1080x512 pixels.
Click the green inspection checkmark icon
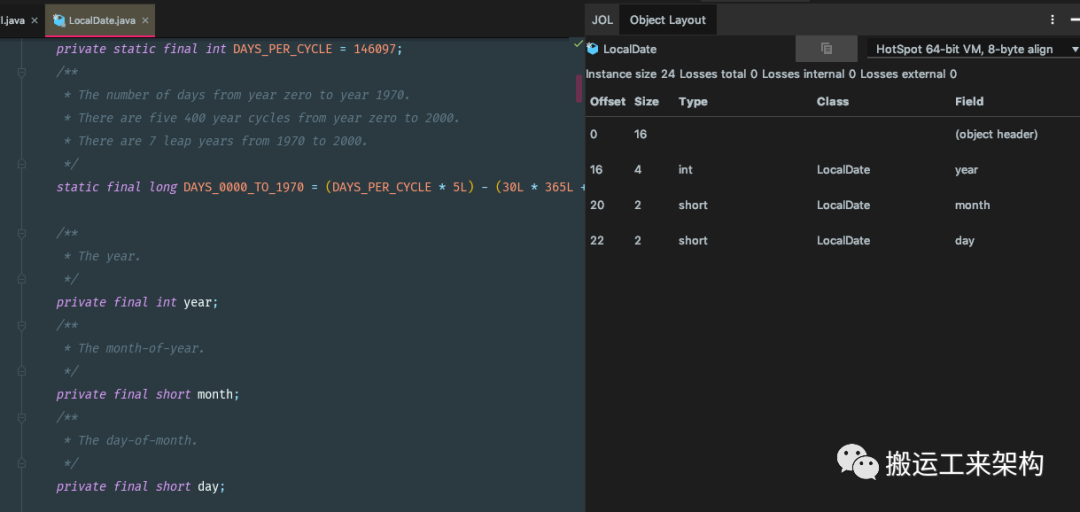point(578,44)
